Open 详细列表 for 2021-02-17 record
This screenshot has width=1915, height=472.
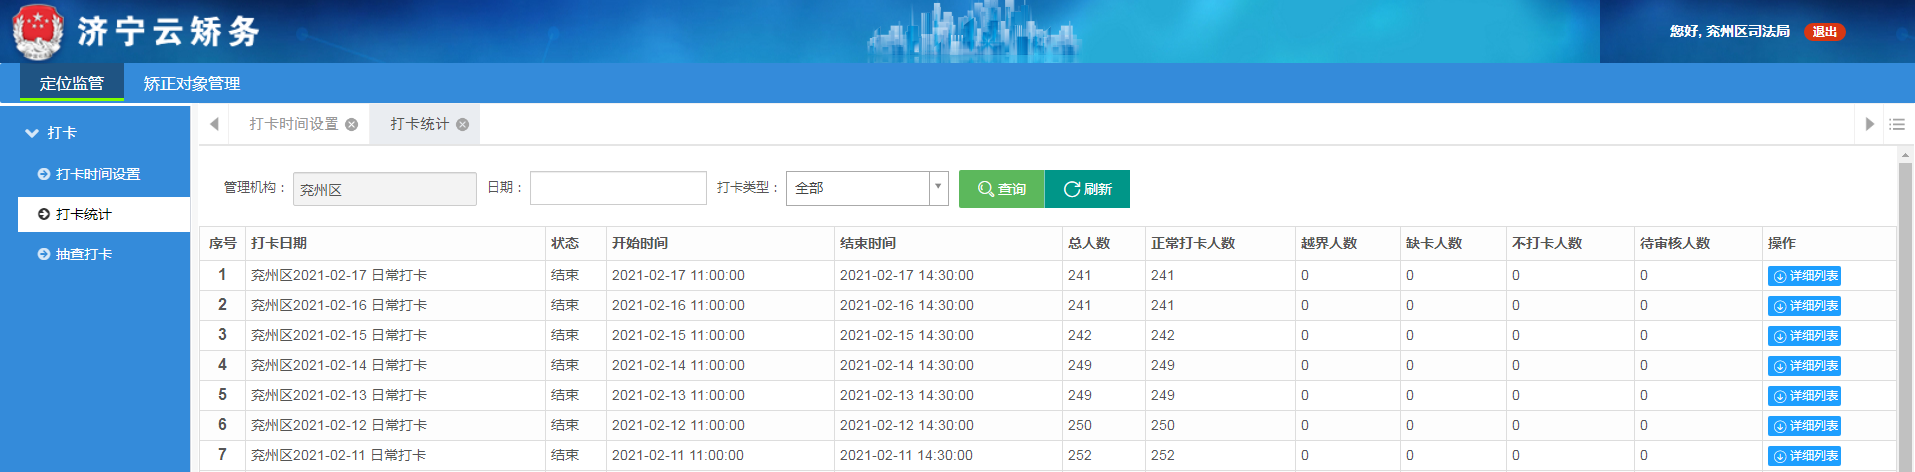coord(1804,276)
